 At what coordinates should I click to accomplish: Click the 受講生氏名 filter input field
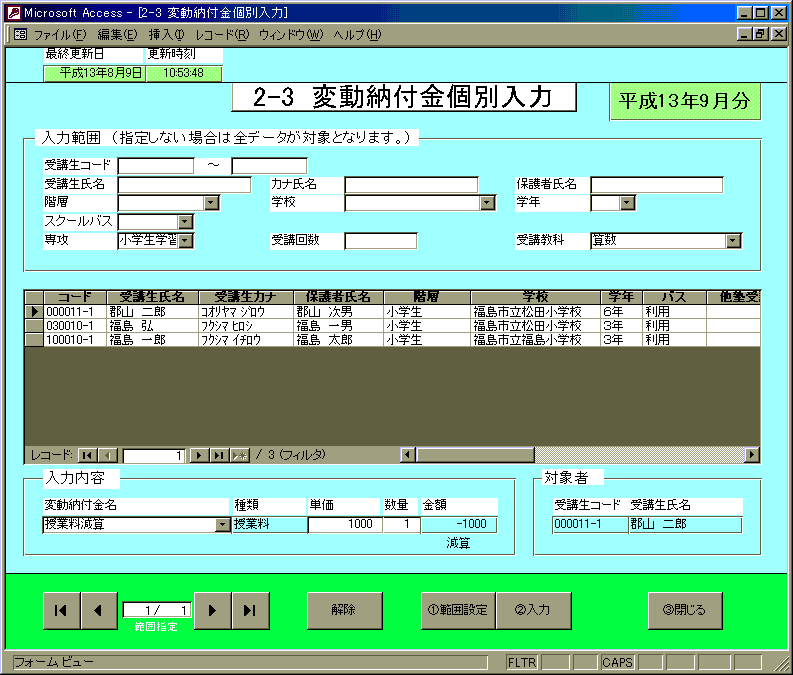click(x=185, y=185)
